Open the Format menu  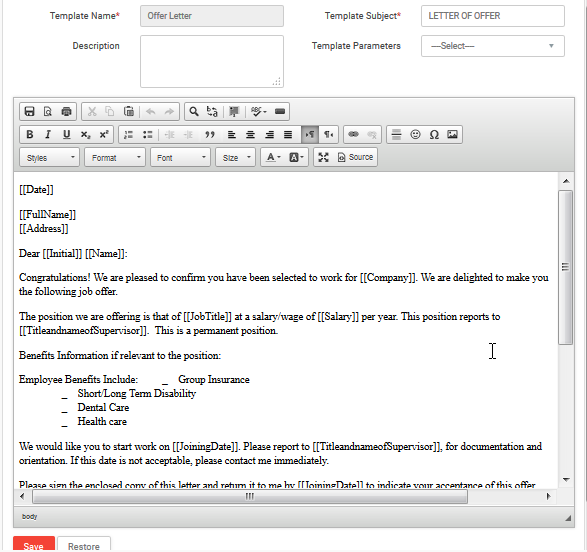[x=115, y=158]
